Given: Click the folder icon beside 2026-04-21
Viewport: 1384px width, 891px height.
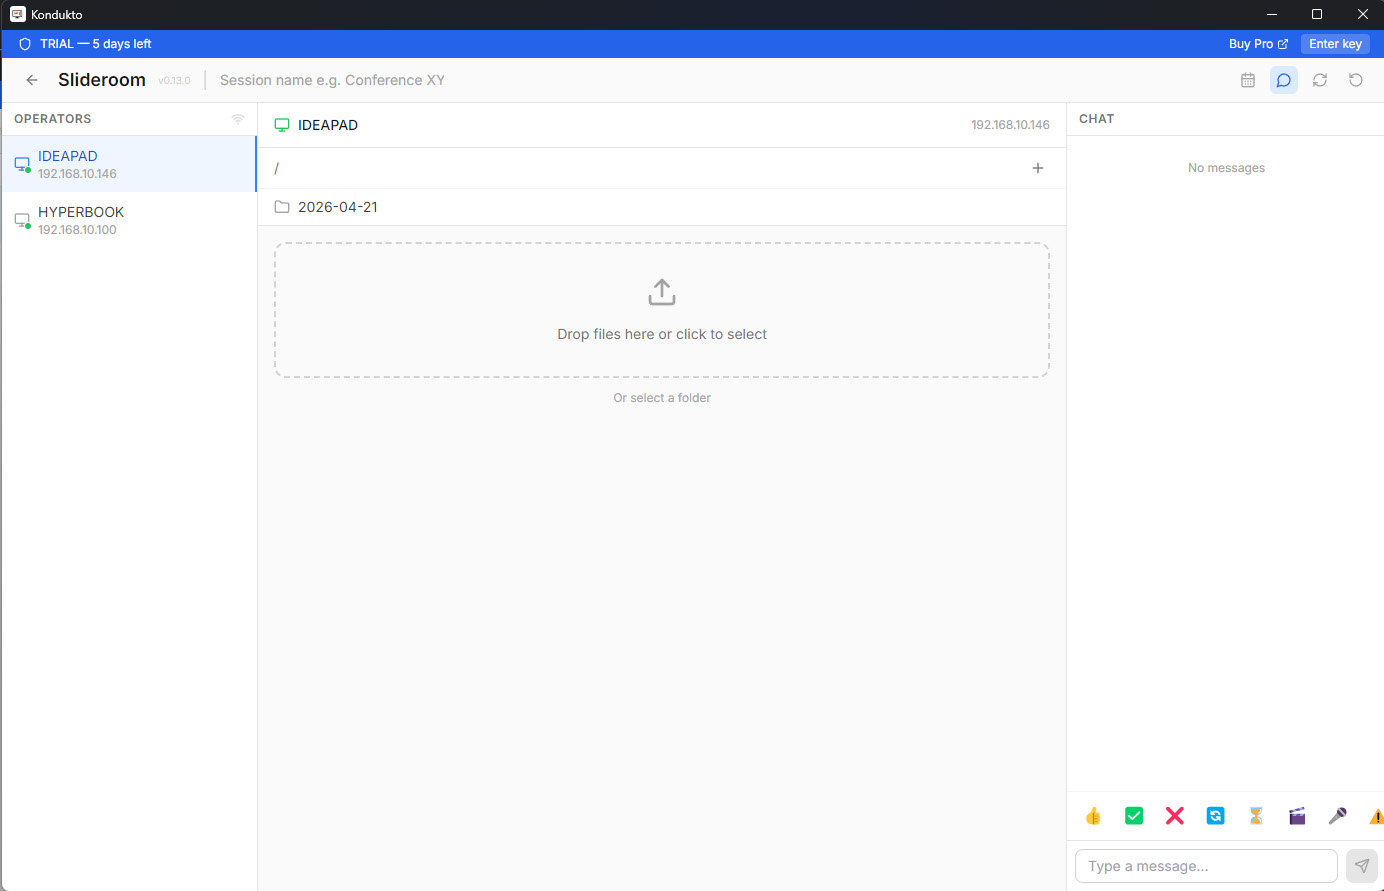Looking at the screenshot, I should [x=282, y=207].
